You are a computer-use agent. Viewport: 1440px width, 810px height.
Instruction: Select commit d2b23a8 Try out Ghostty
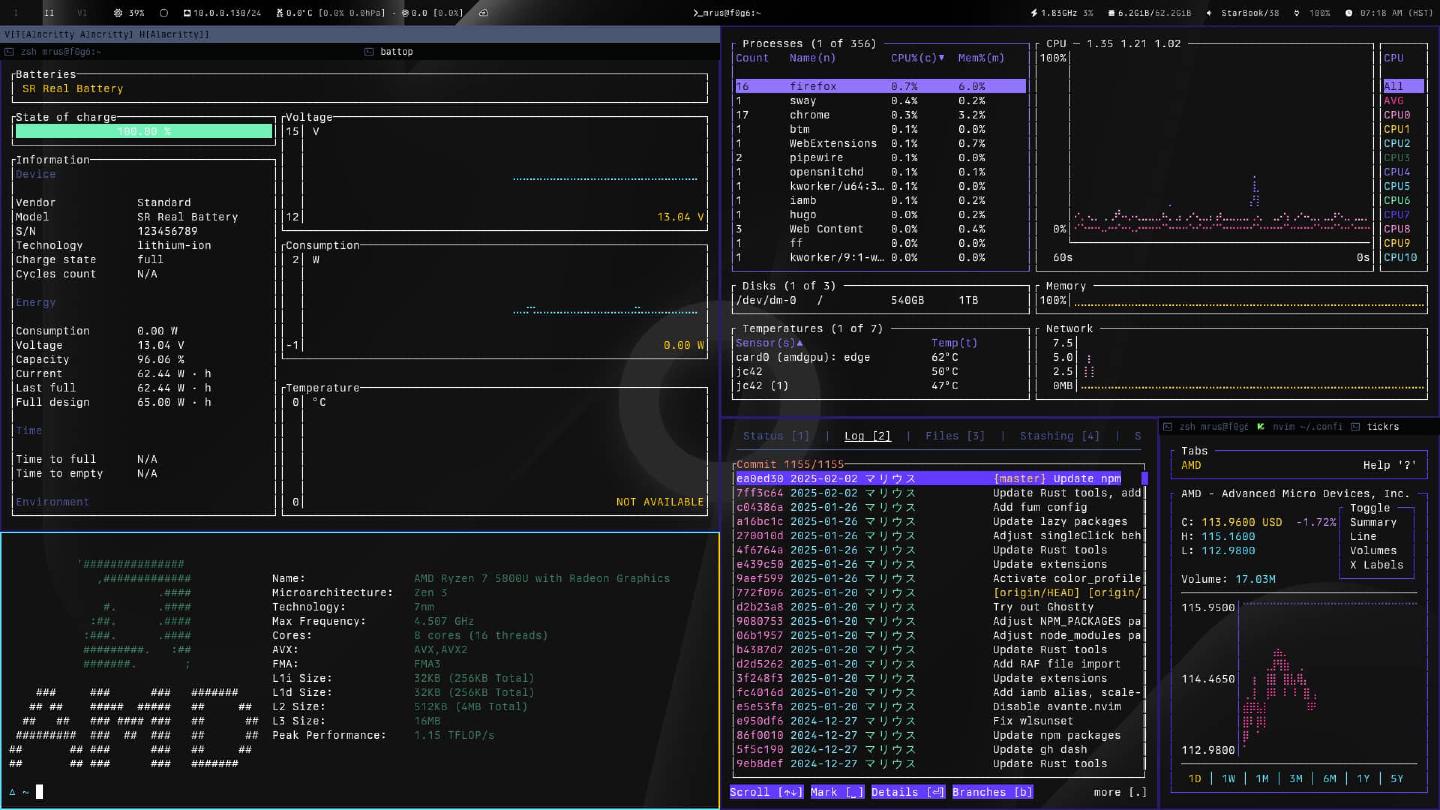pos(938,607)
